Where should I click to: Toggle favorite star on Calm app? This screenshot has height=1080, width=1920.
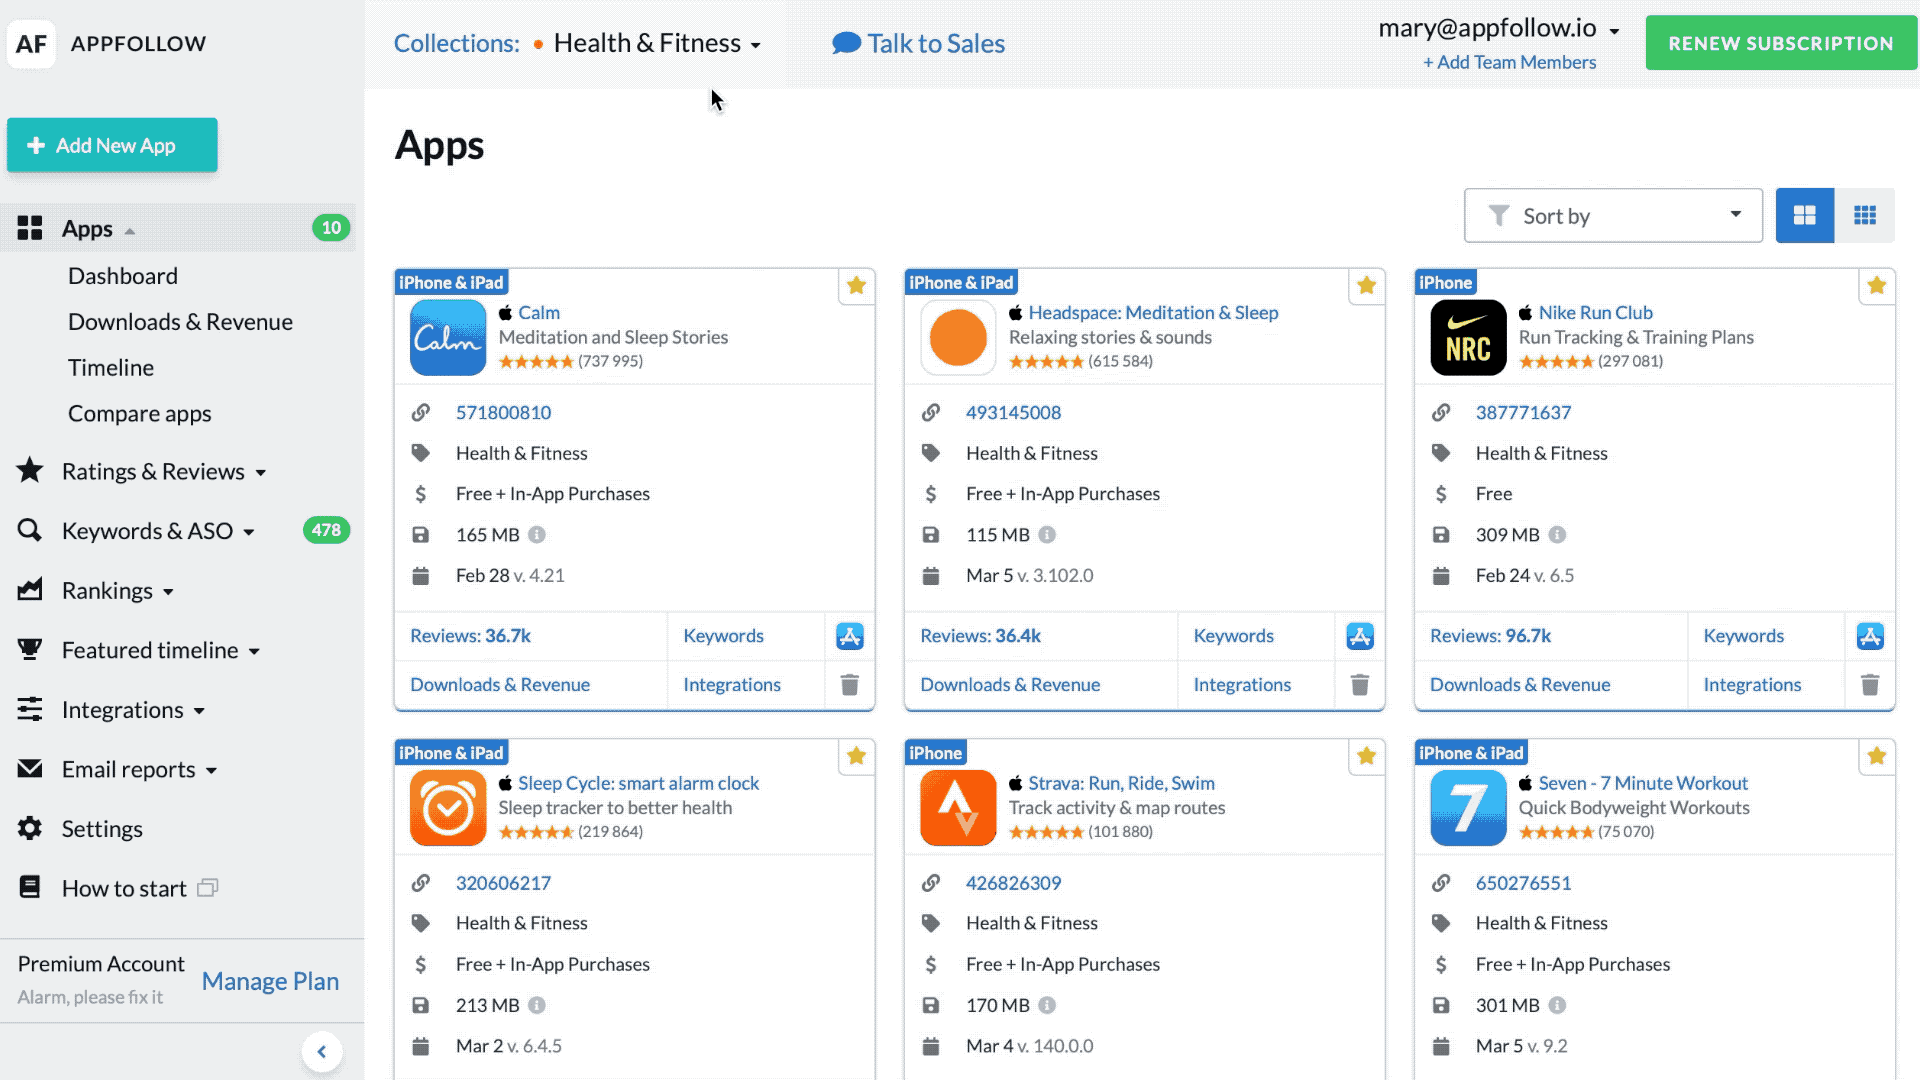tap(856, 286)
